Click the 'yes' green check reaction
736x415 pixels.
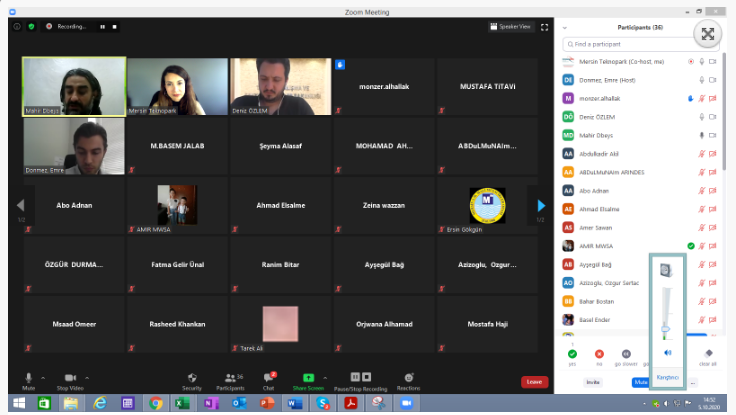pos(572,354)
